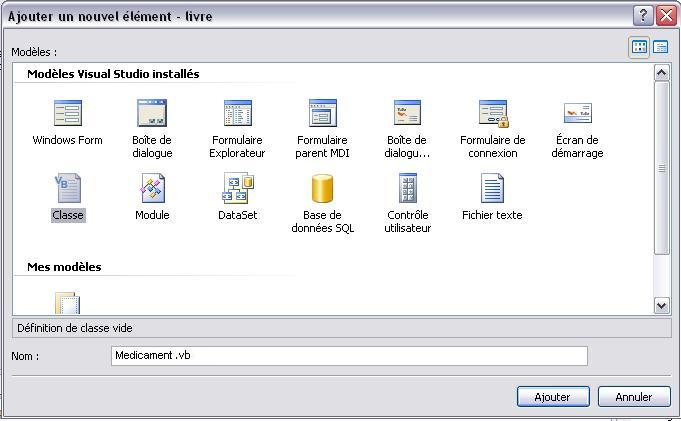Switch to small icons list view
The width and height of the screenshot is (681, 421).
660,47
